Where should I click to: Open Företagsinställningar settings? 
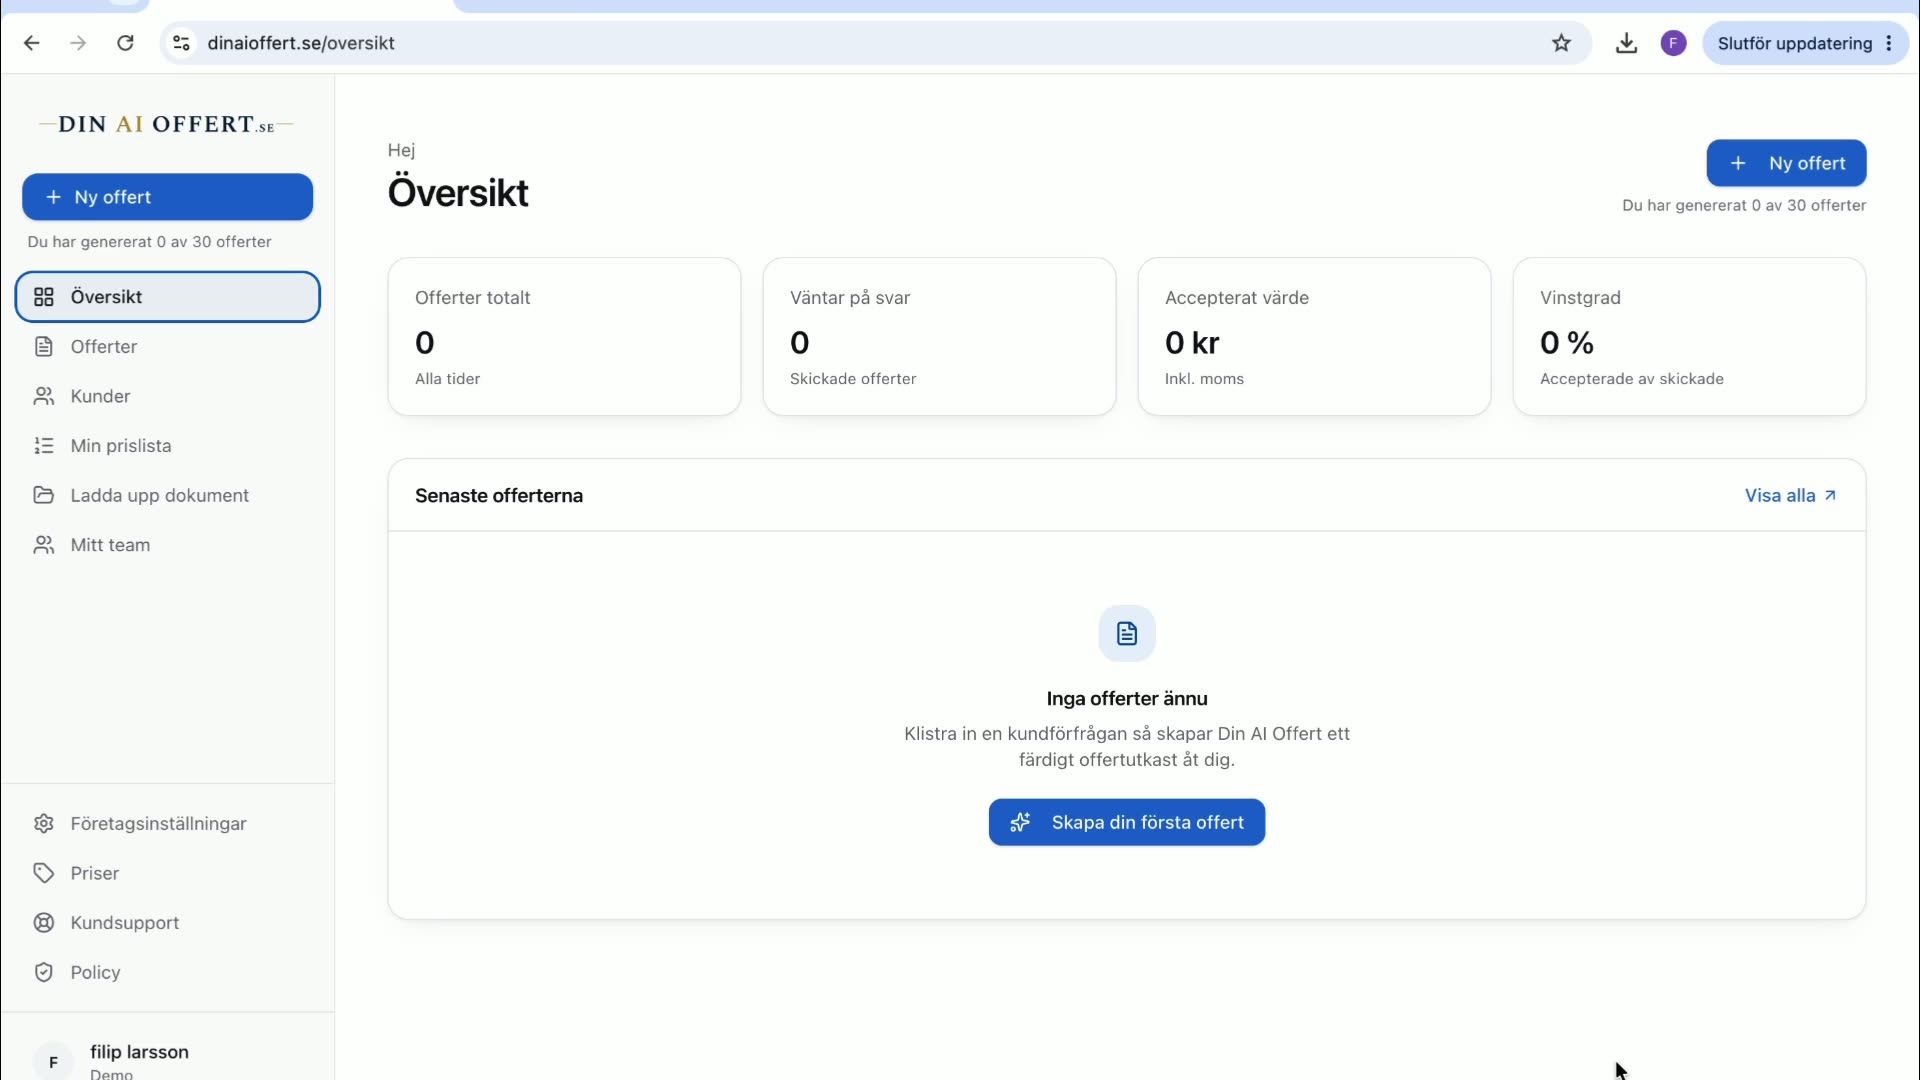[x=168, y=824]
